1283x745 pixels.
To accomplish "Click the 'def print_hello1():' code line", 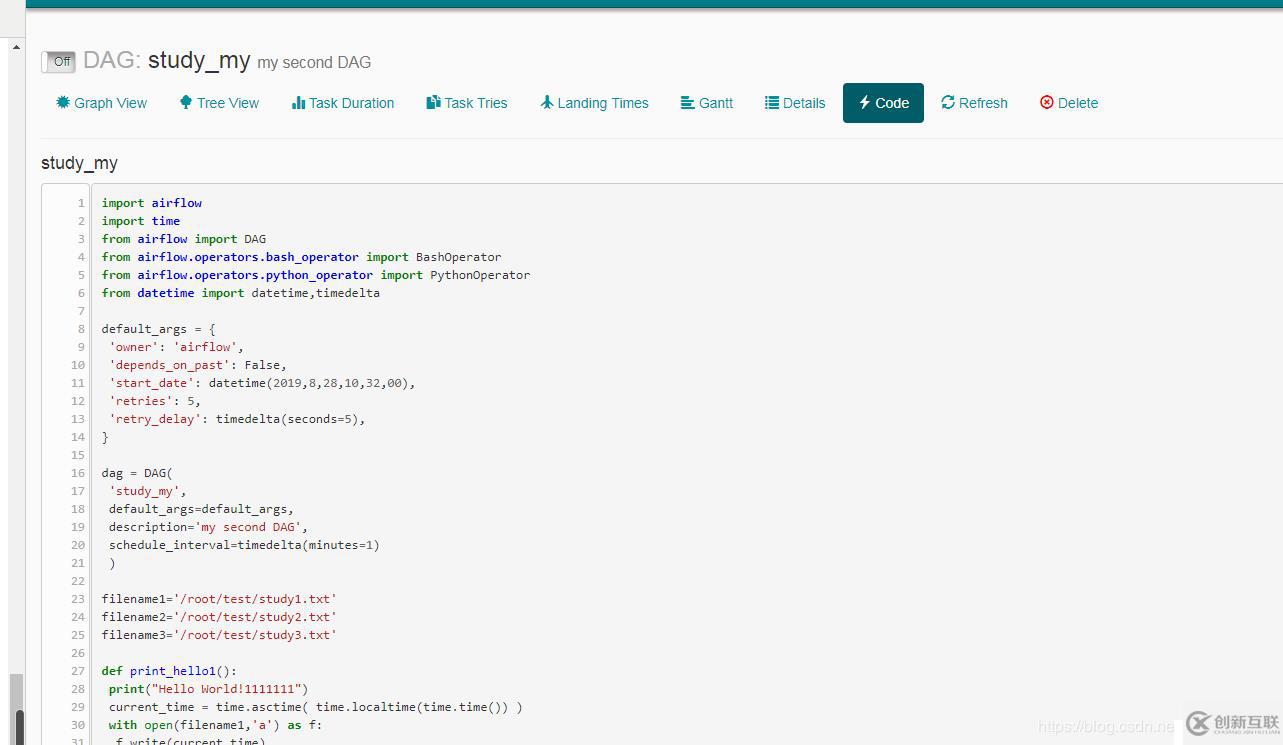I will point(169,671).
